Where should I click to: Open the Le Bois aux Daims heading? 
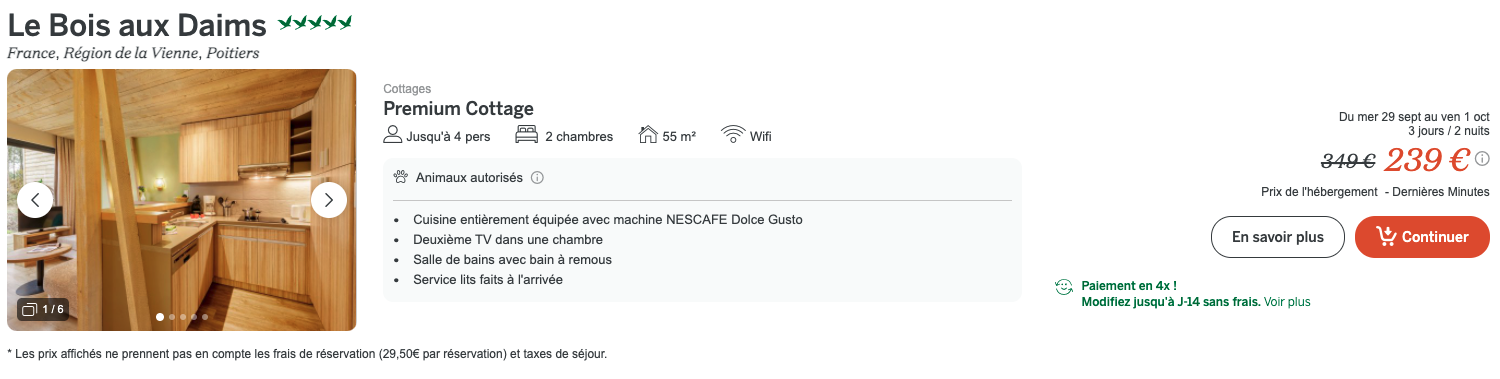(137, 25)
